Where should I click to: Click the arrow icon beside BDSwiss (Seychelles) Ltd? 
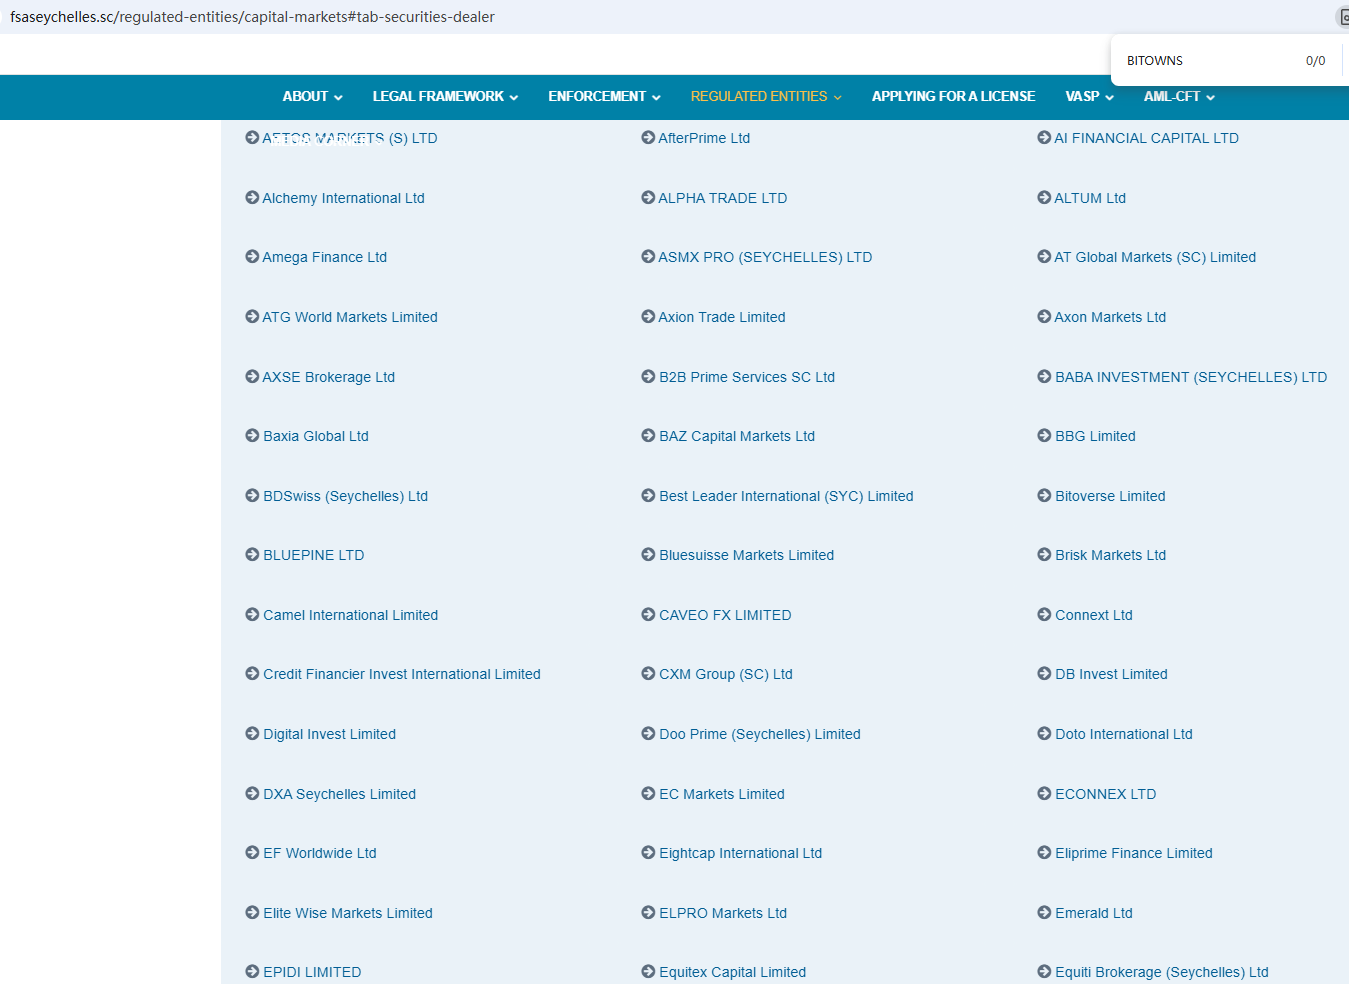[x=252, y=496]
